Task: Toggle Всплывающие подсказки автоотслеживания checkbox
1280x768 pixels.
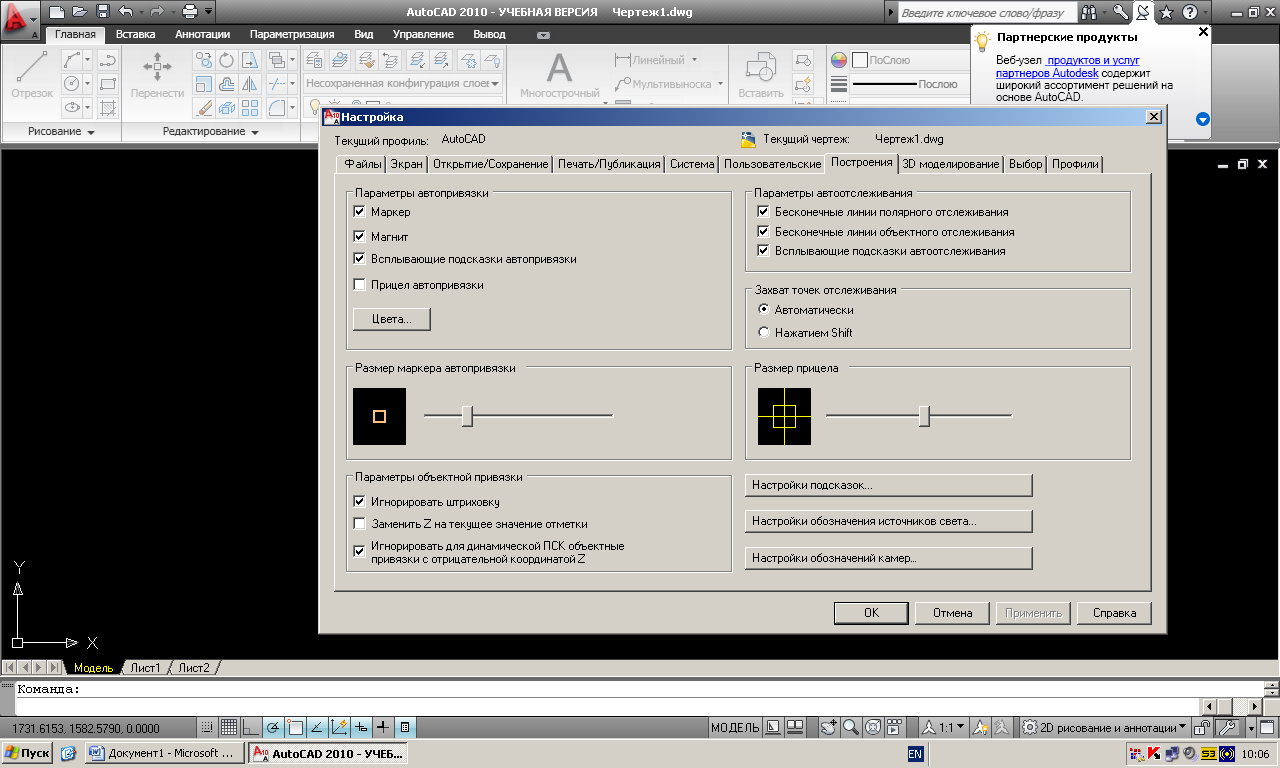Action: coord(764,251)
